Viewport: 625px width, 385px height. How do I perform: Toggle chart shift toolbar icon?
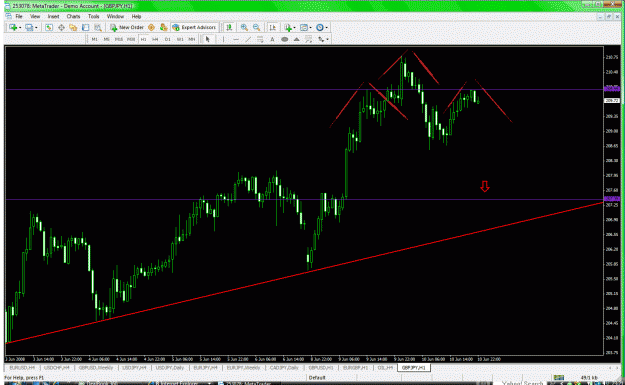click(273, 28)
